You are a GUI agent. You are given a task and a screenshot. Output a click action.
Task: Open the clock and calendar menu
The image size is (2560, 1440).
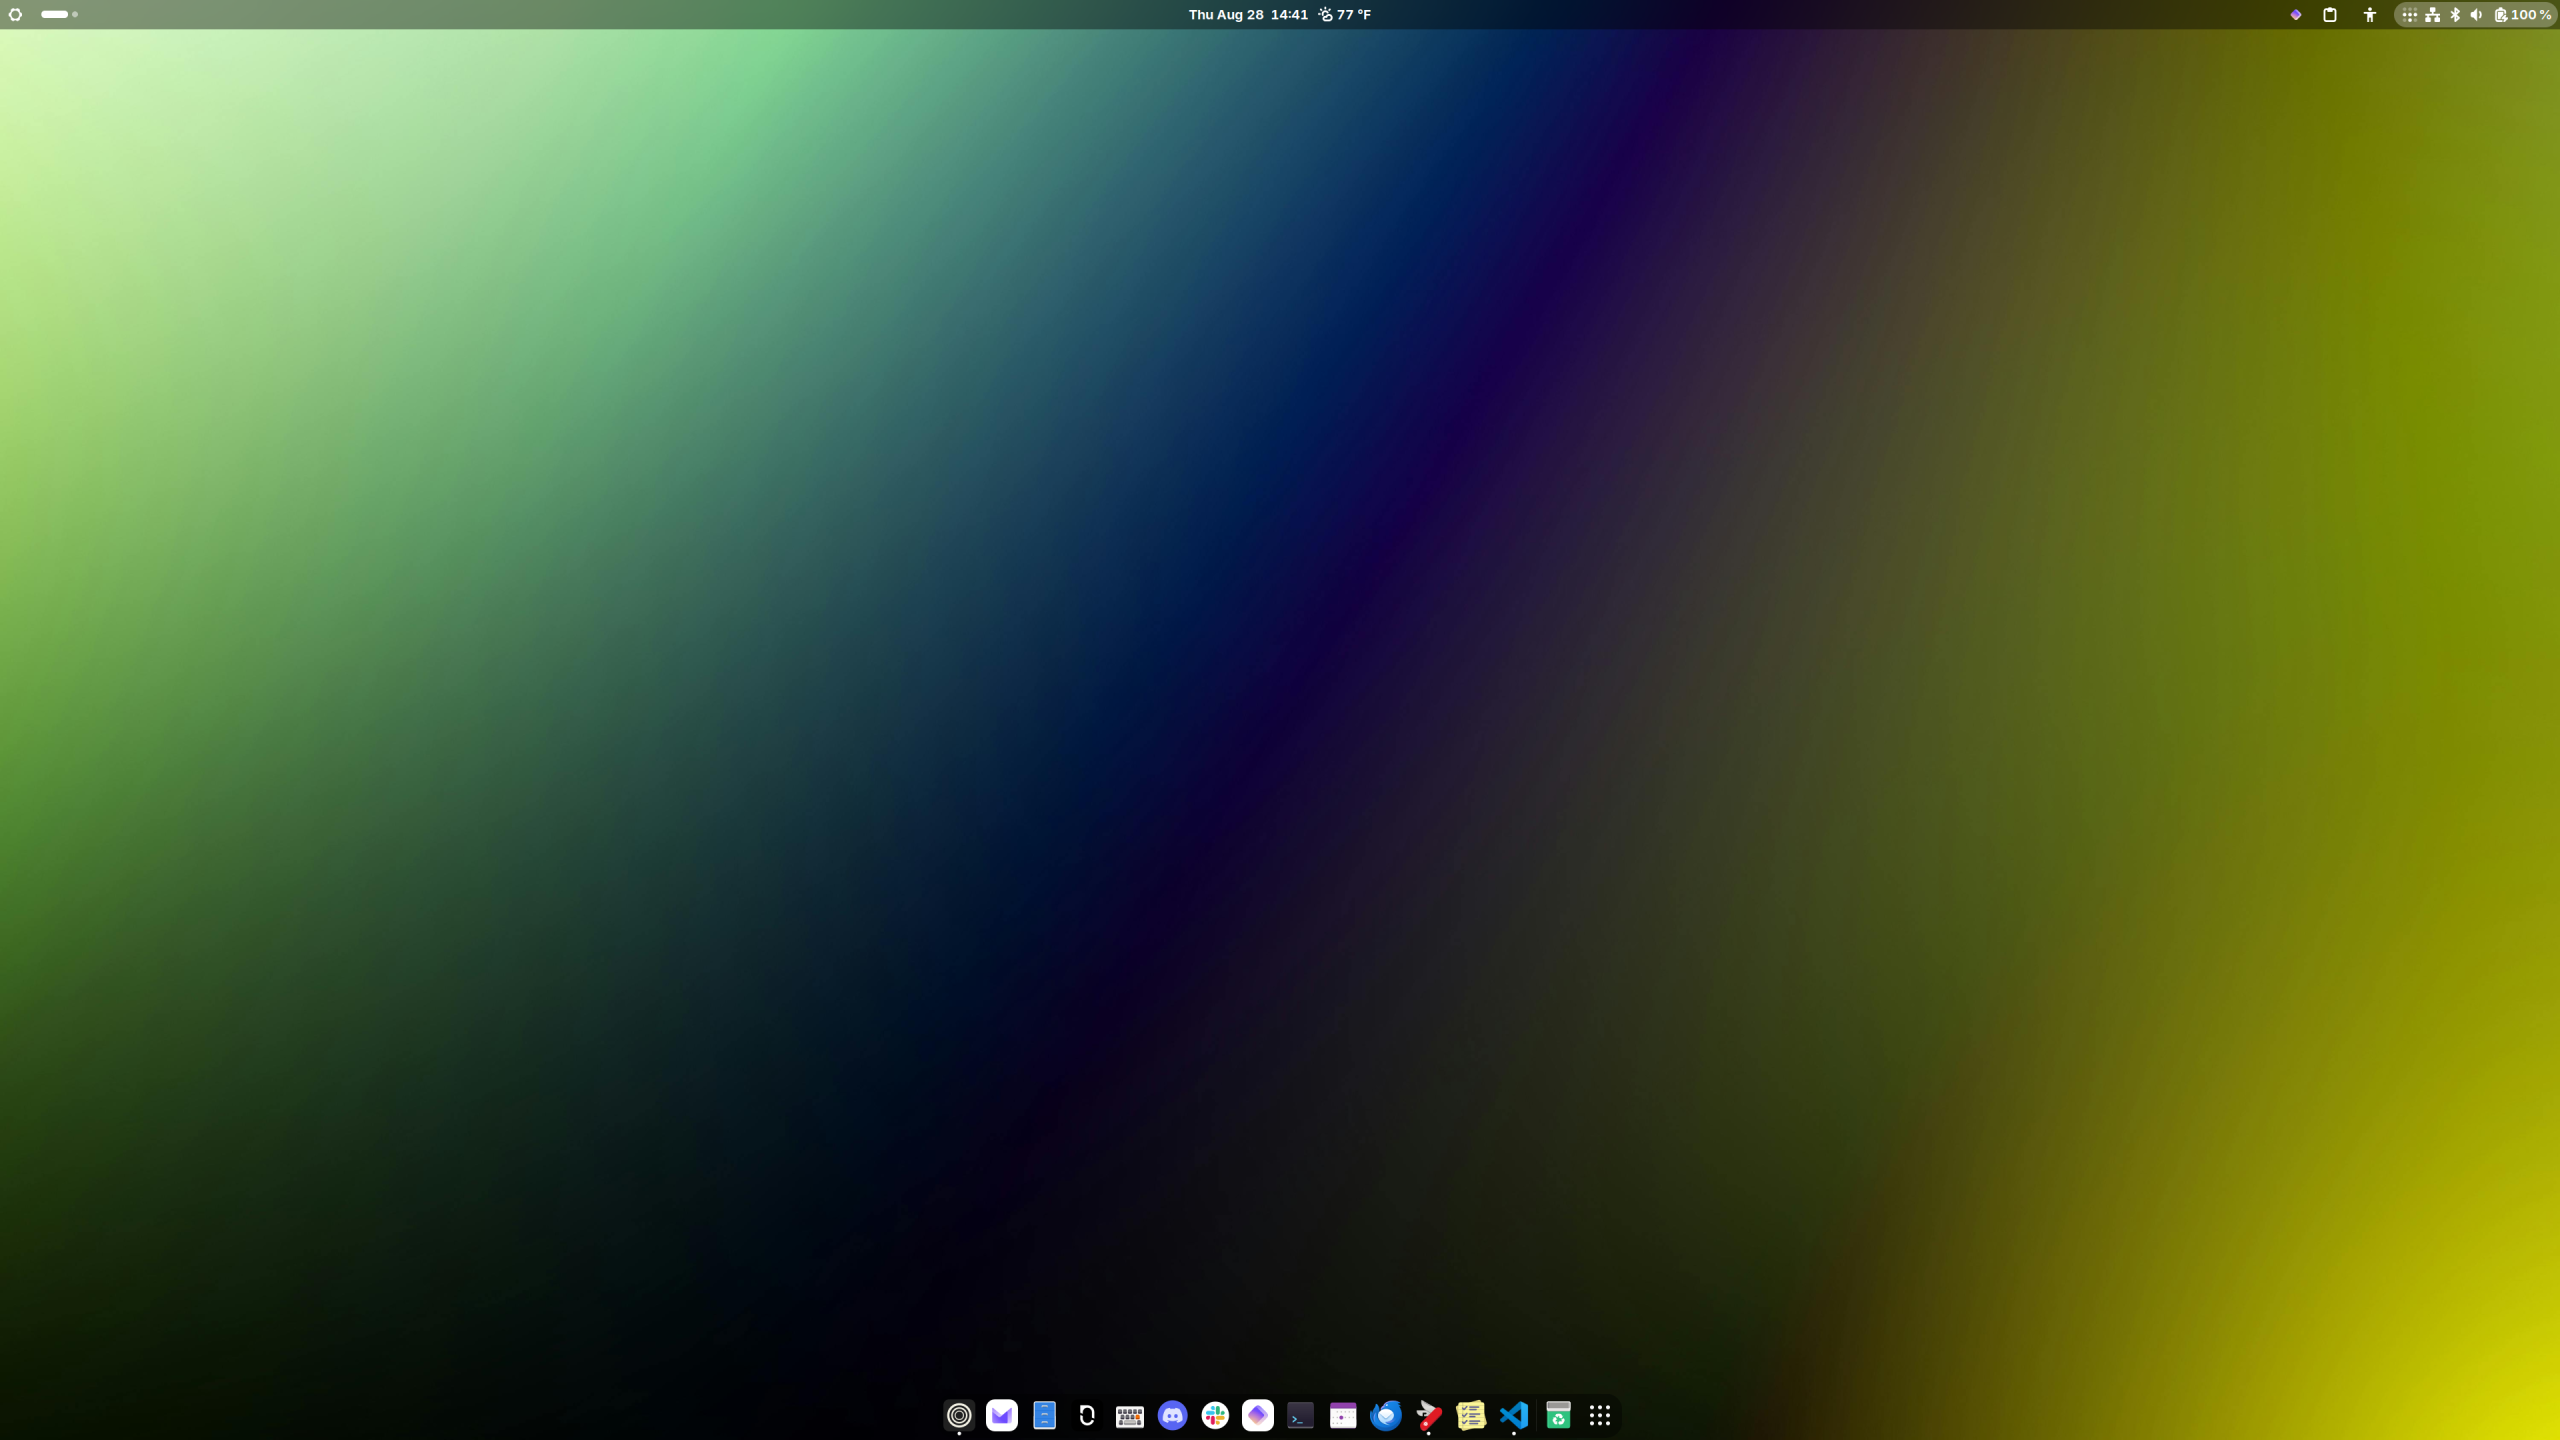tap(1247, 14)
